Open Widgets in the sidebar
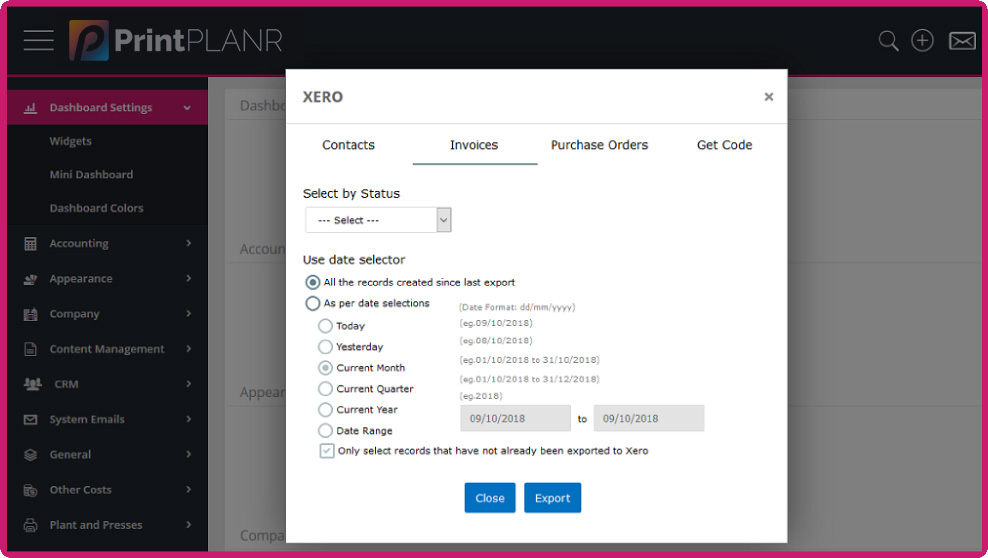988x558 pixels. [71, 141]
